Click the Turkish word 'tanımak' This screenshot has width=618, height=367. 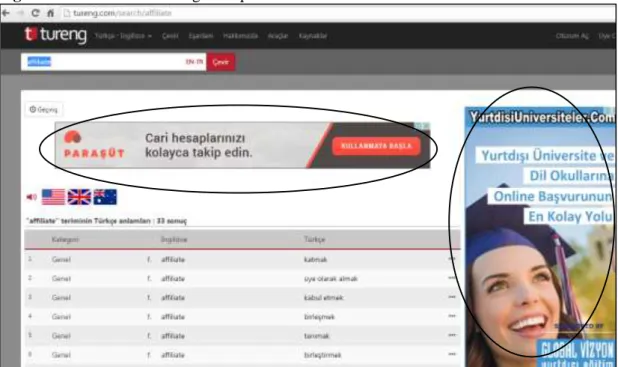[x=317, y=336]
